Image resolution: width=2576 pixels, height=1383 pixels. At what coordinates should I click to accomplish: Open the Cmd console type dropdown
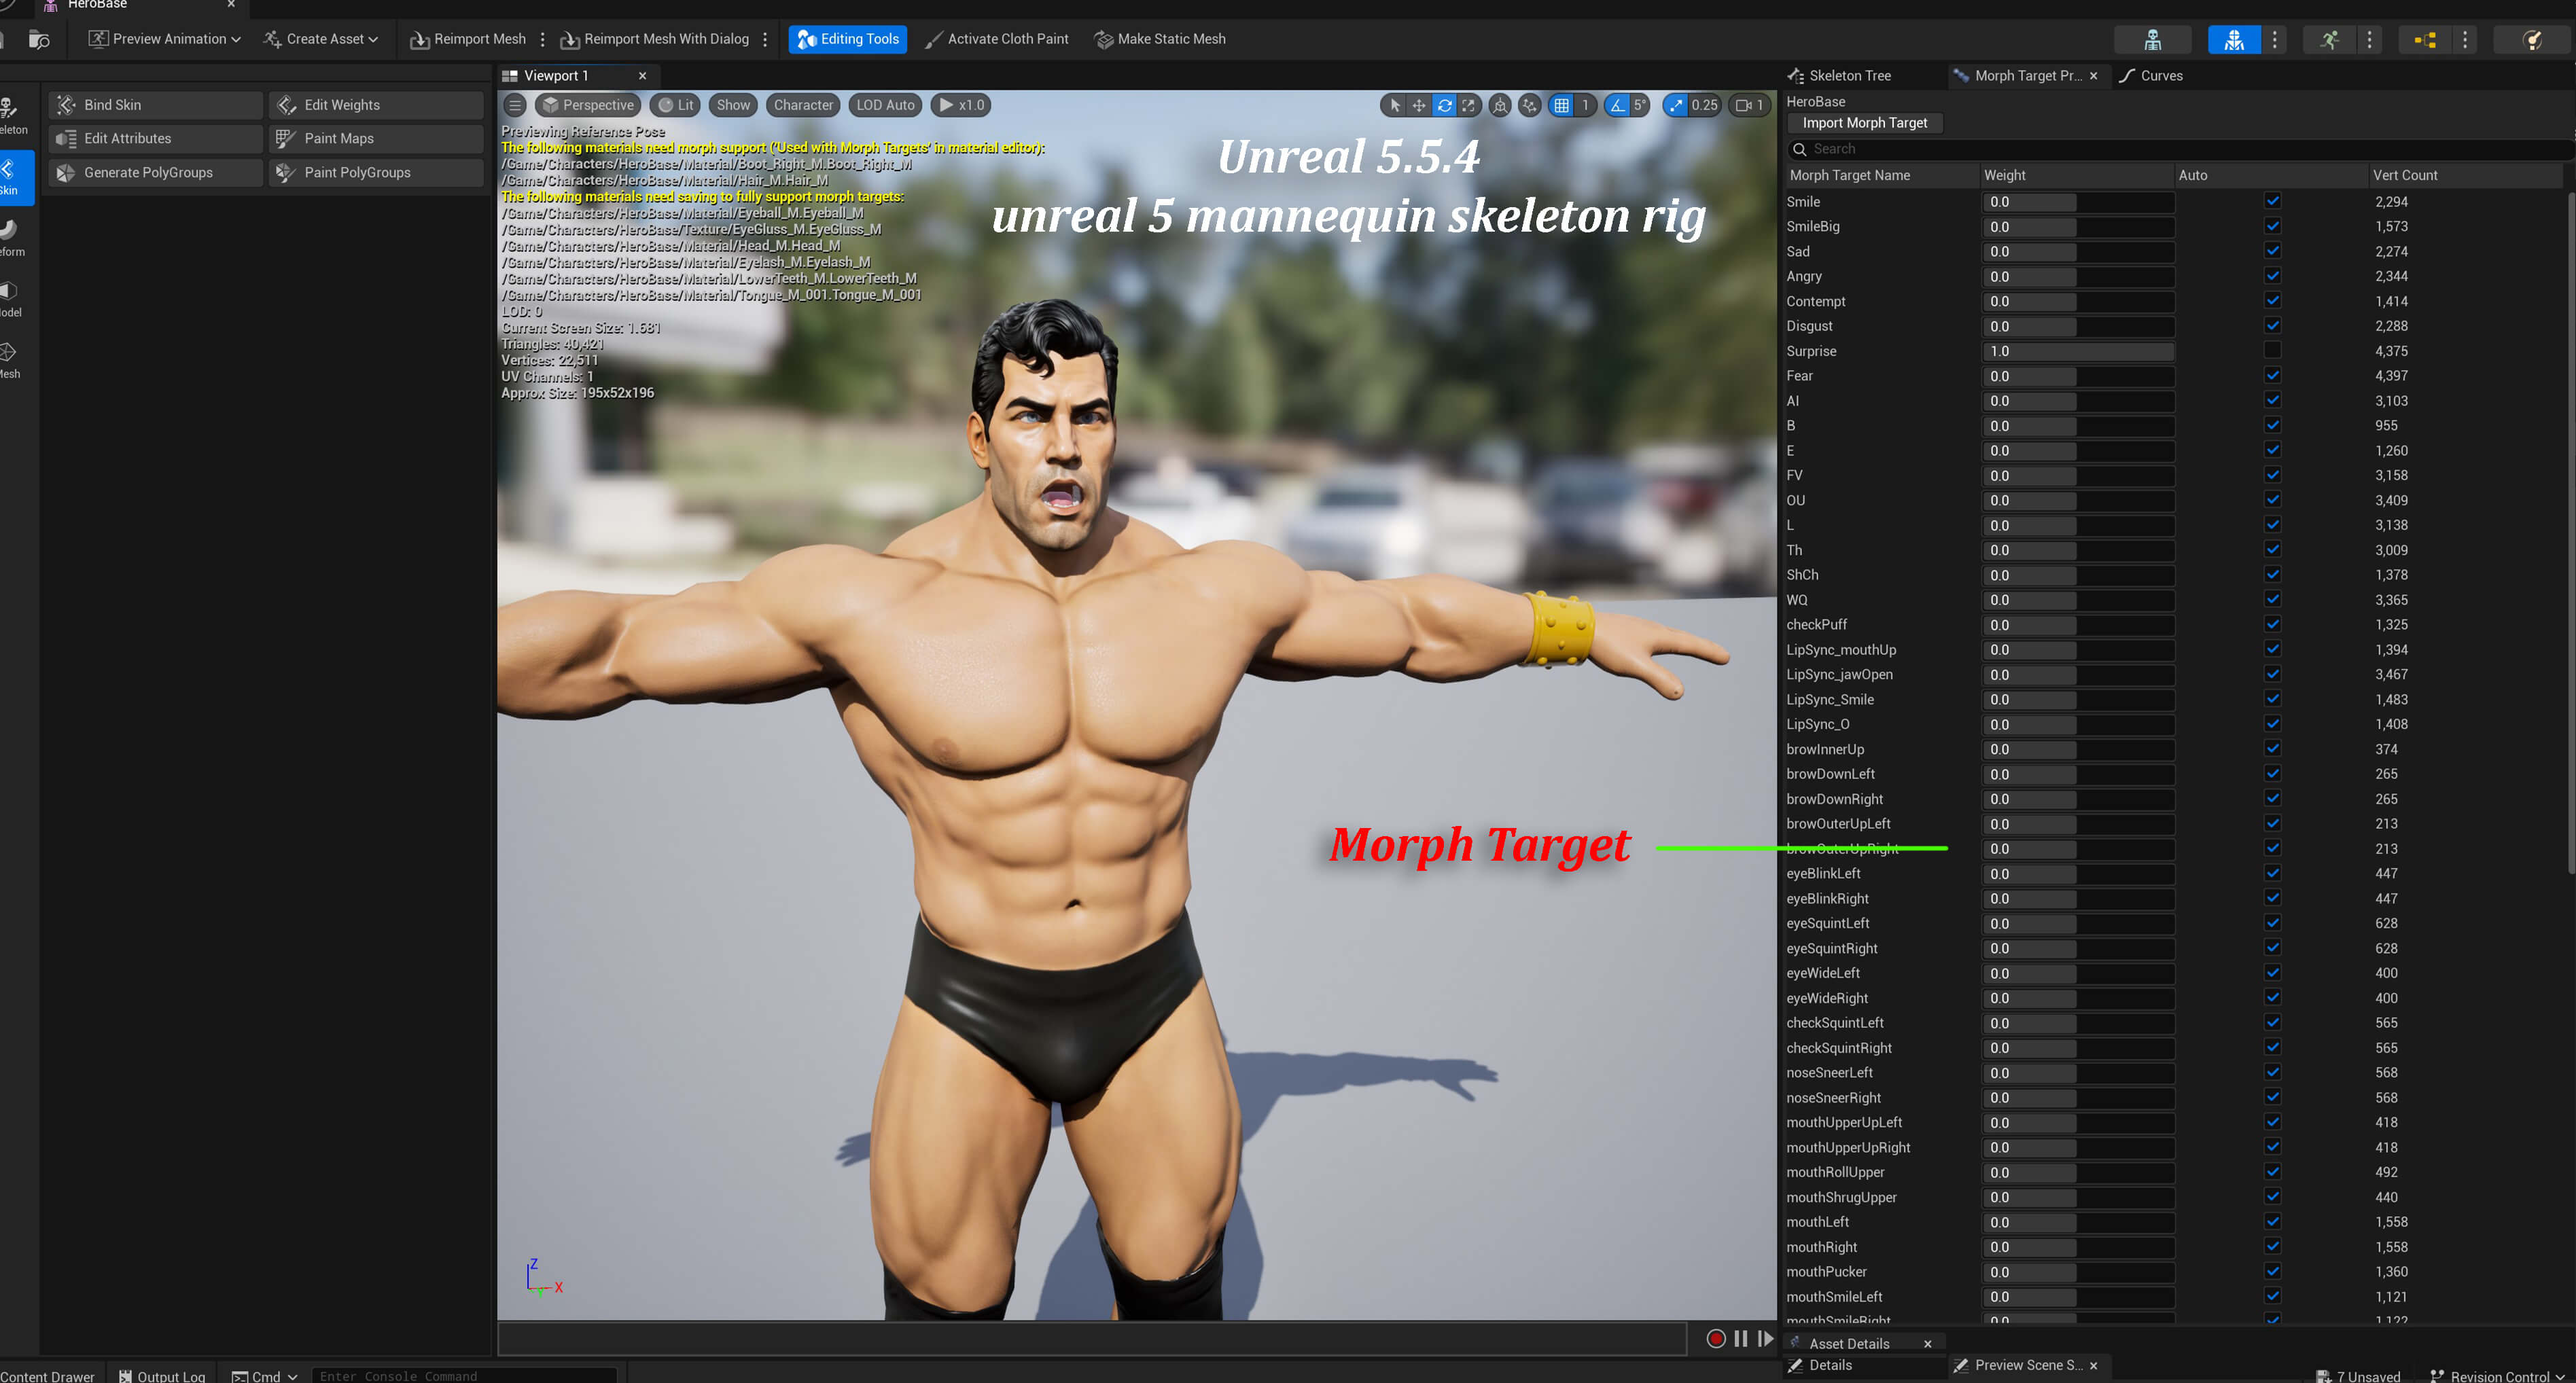pos(265,1376)
